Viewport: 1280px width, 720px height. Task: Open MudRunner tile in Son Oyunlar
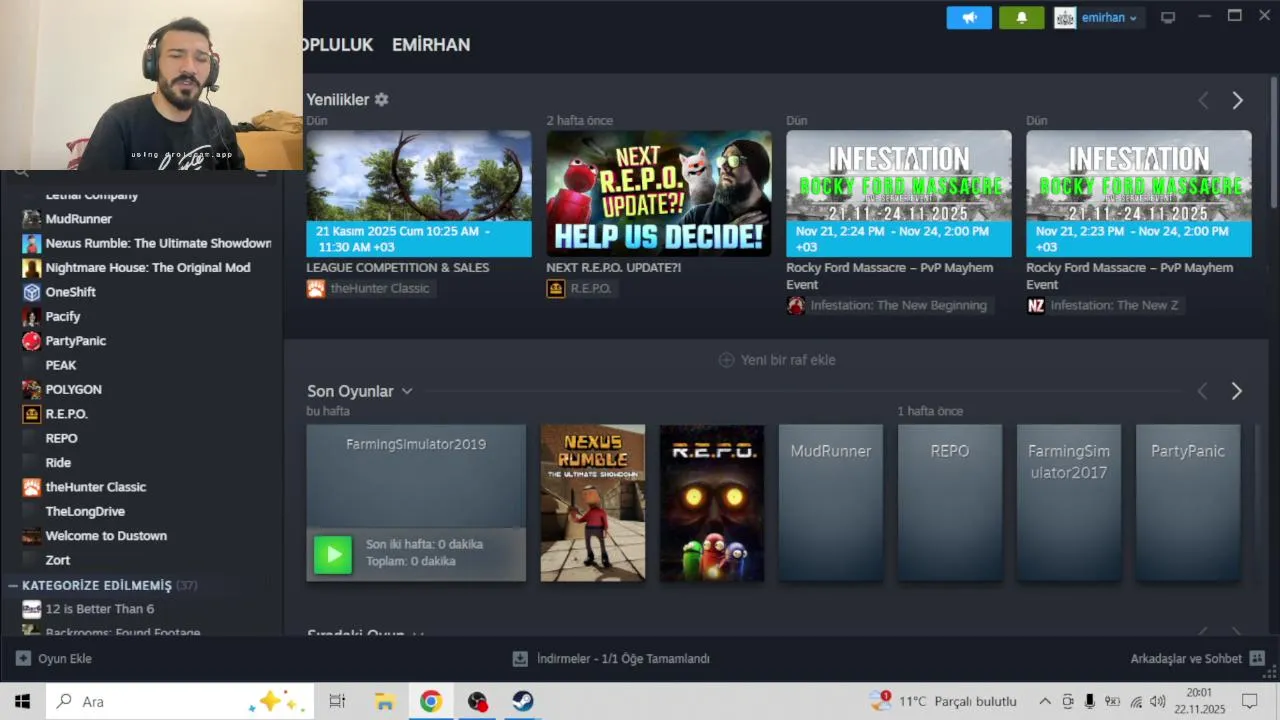[x=831, y=503]
